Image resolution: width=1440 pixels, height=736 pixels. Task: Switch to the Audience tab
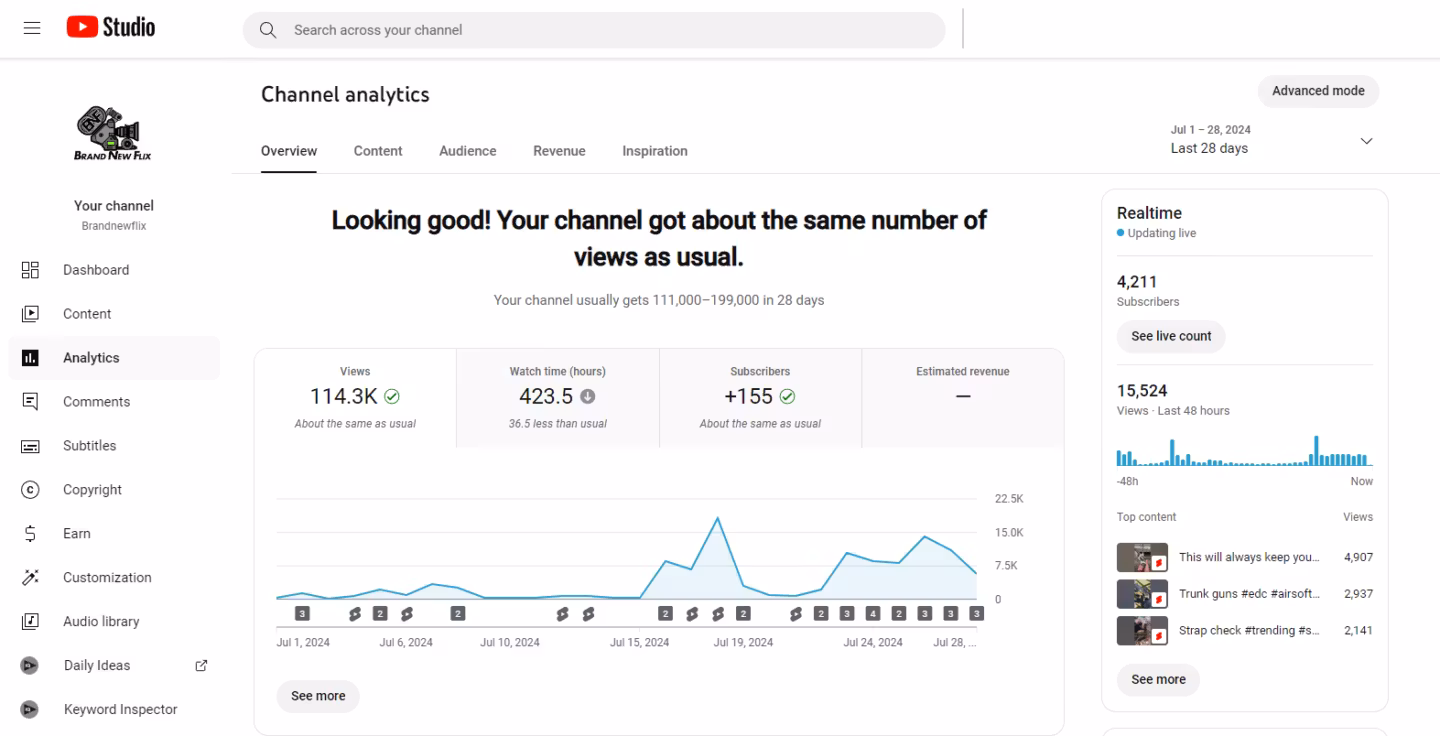467,151
